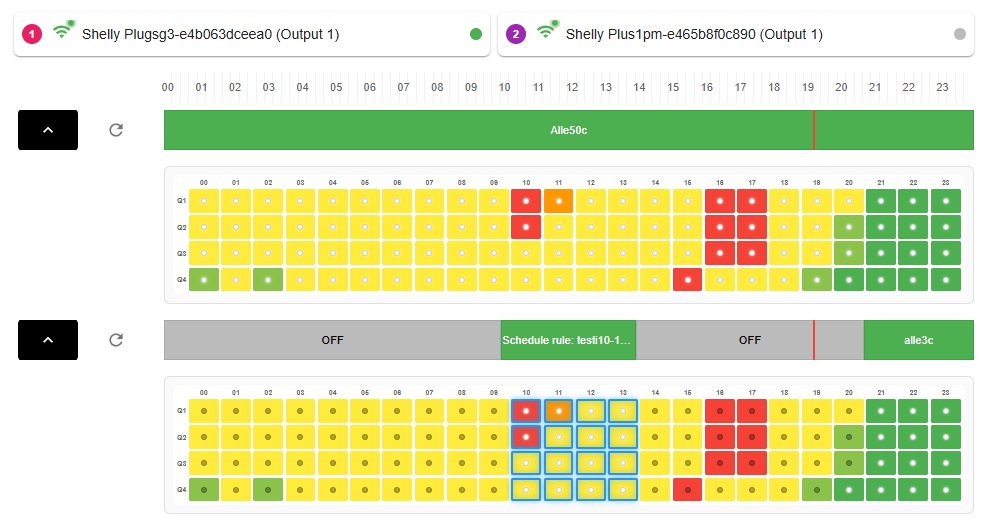
Task: Click green status dot on Shelly Plugsg3 card
Action: pyautogui.click(x=476, y=34)
